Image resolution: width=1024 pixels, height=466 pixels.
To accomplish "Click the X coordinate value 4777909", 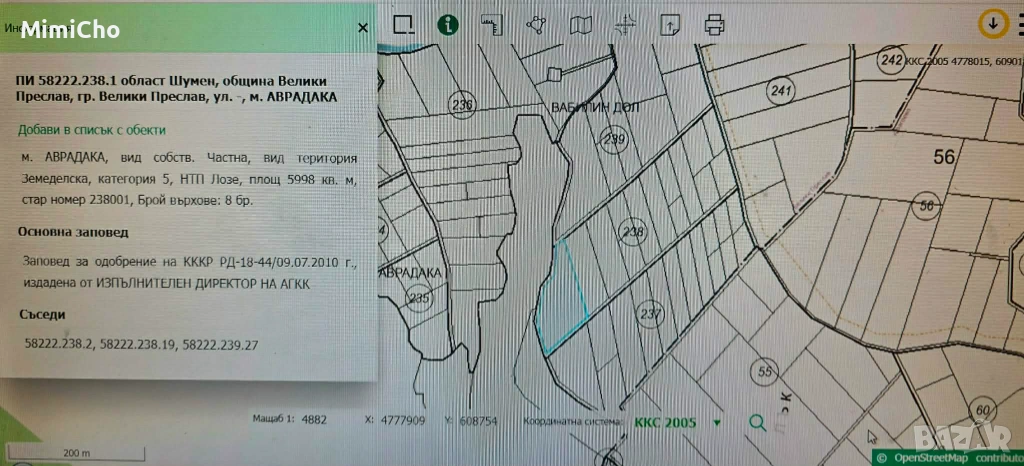I will tap(402, 422).
